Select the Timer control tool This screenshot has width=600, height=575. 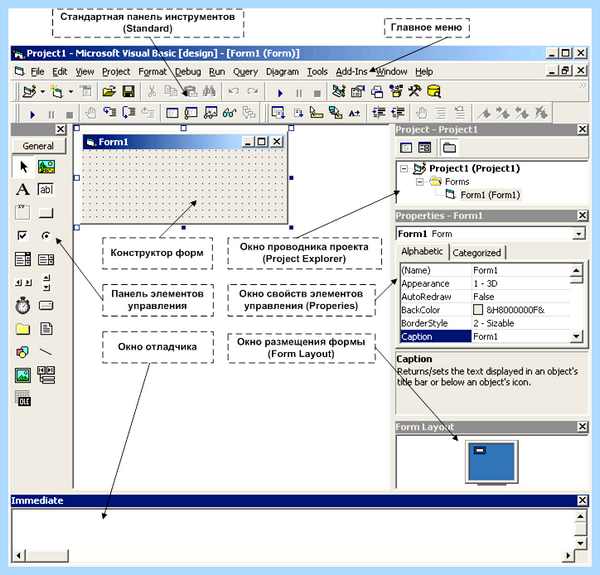[23, 306]
